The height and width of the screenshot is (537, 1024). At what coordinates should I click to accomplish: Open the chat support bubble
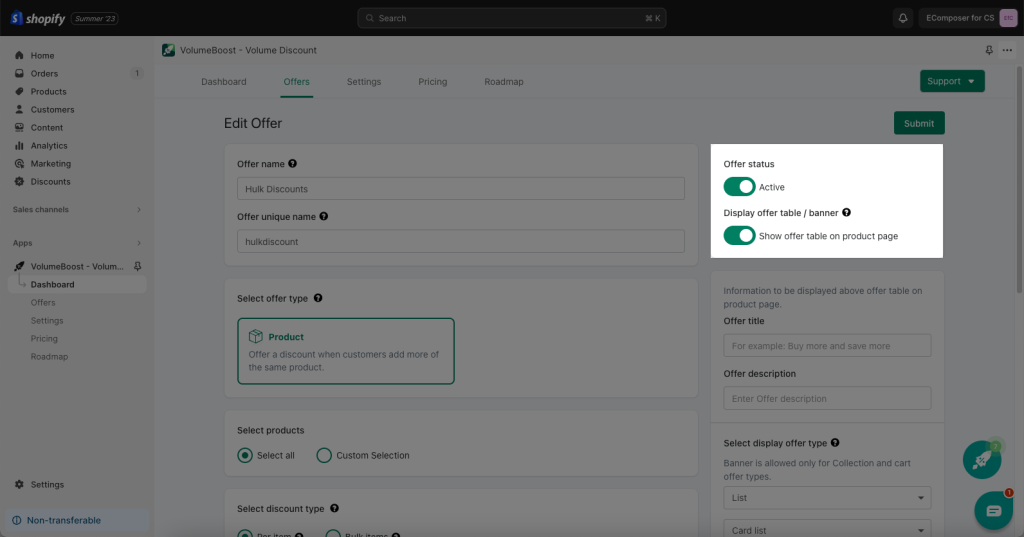tap(993, 510)
